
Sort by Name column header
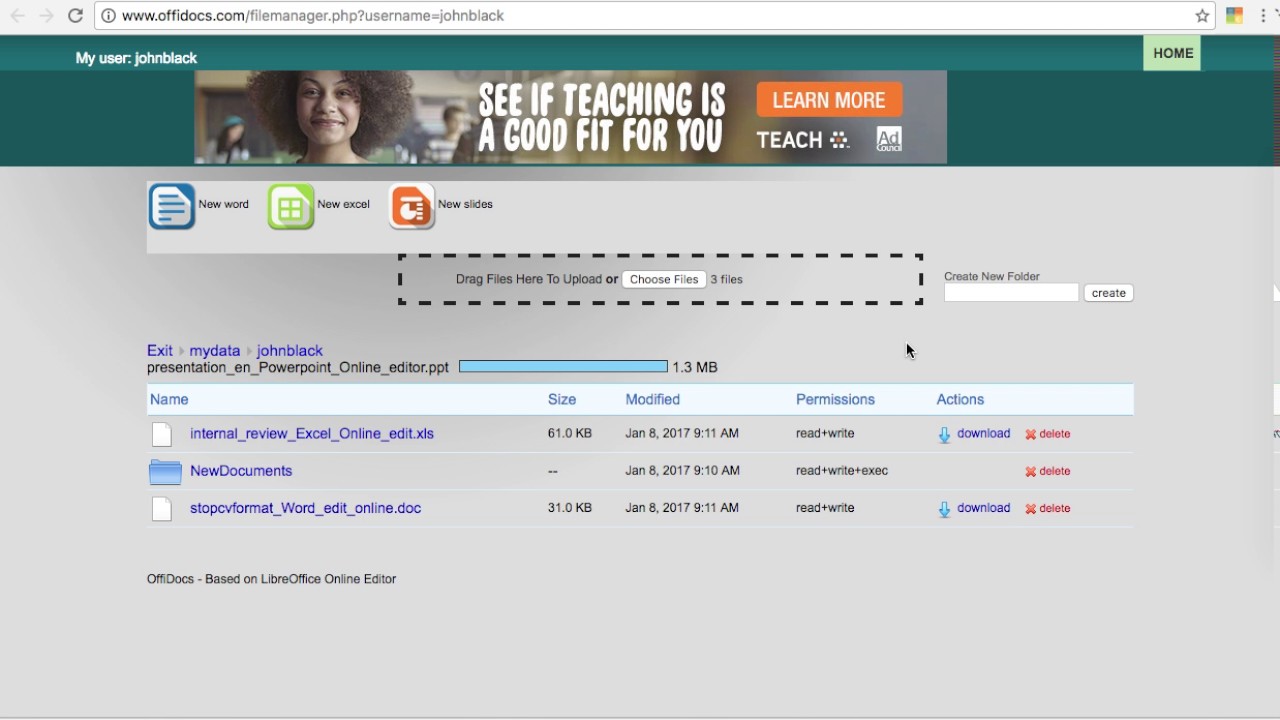(x=169, y=399)
